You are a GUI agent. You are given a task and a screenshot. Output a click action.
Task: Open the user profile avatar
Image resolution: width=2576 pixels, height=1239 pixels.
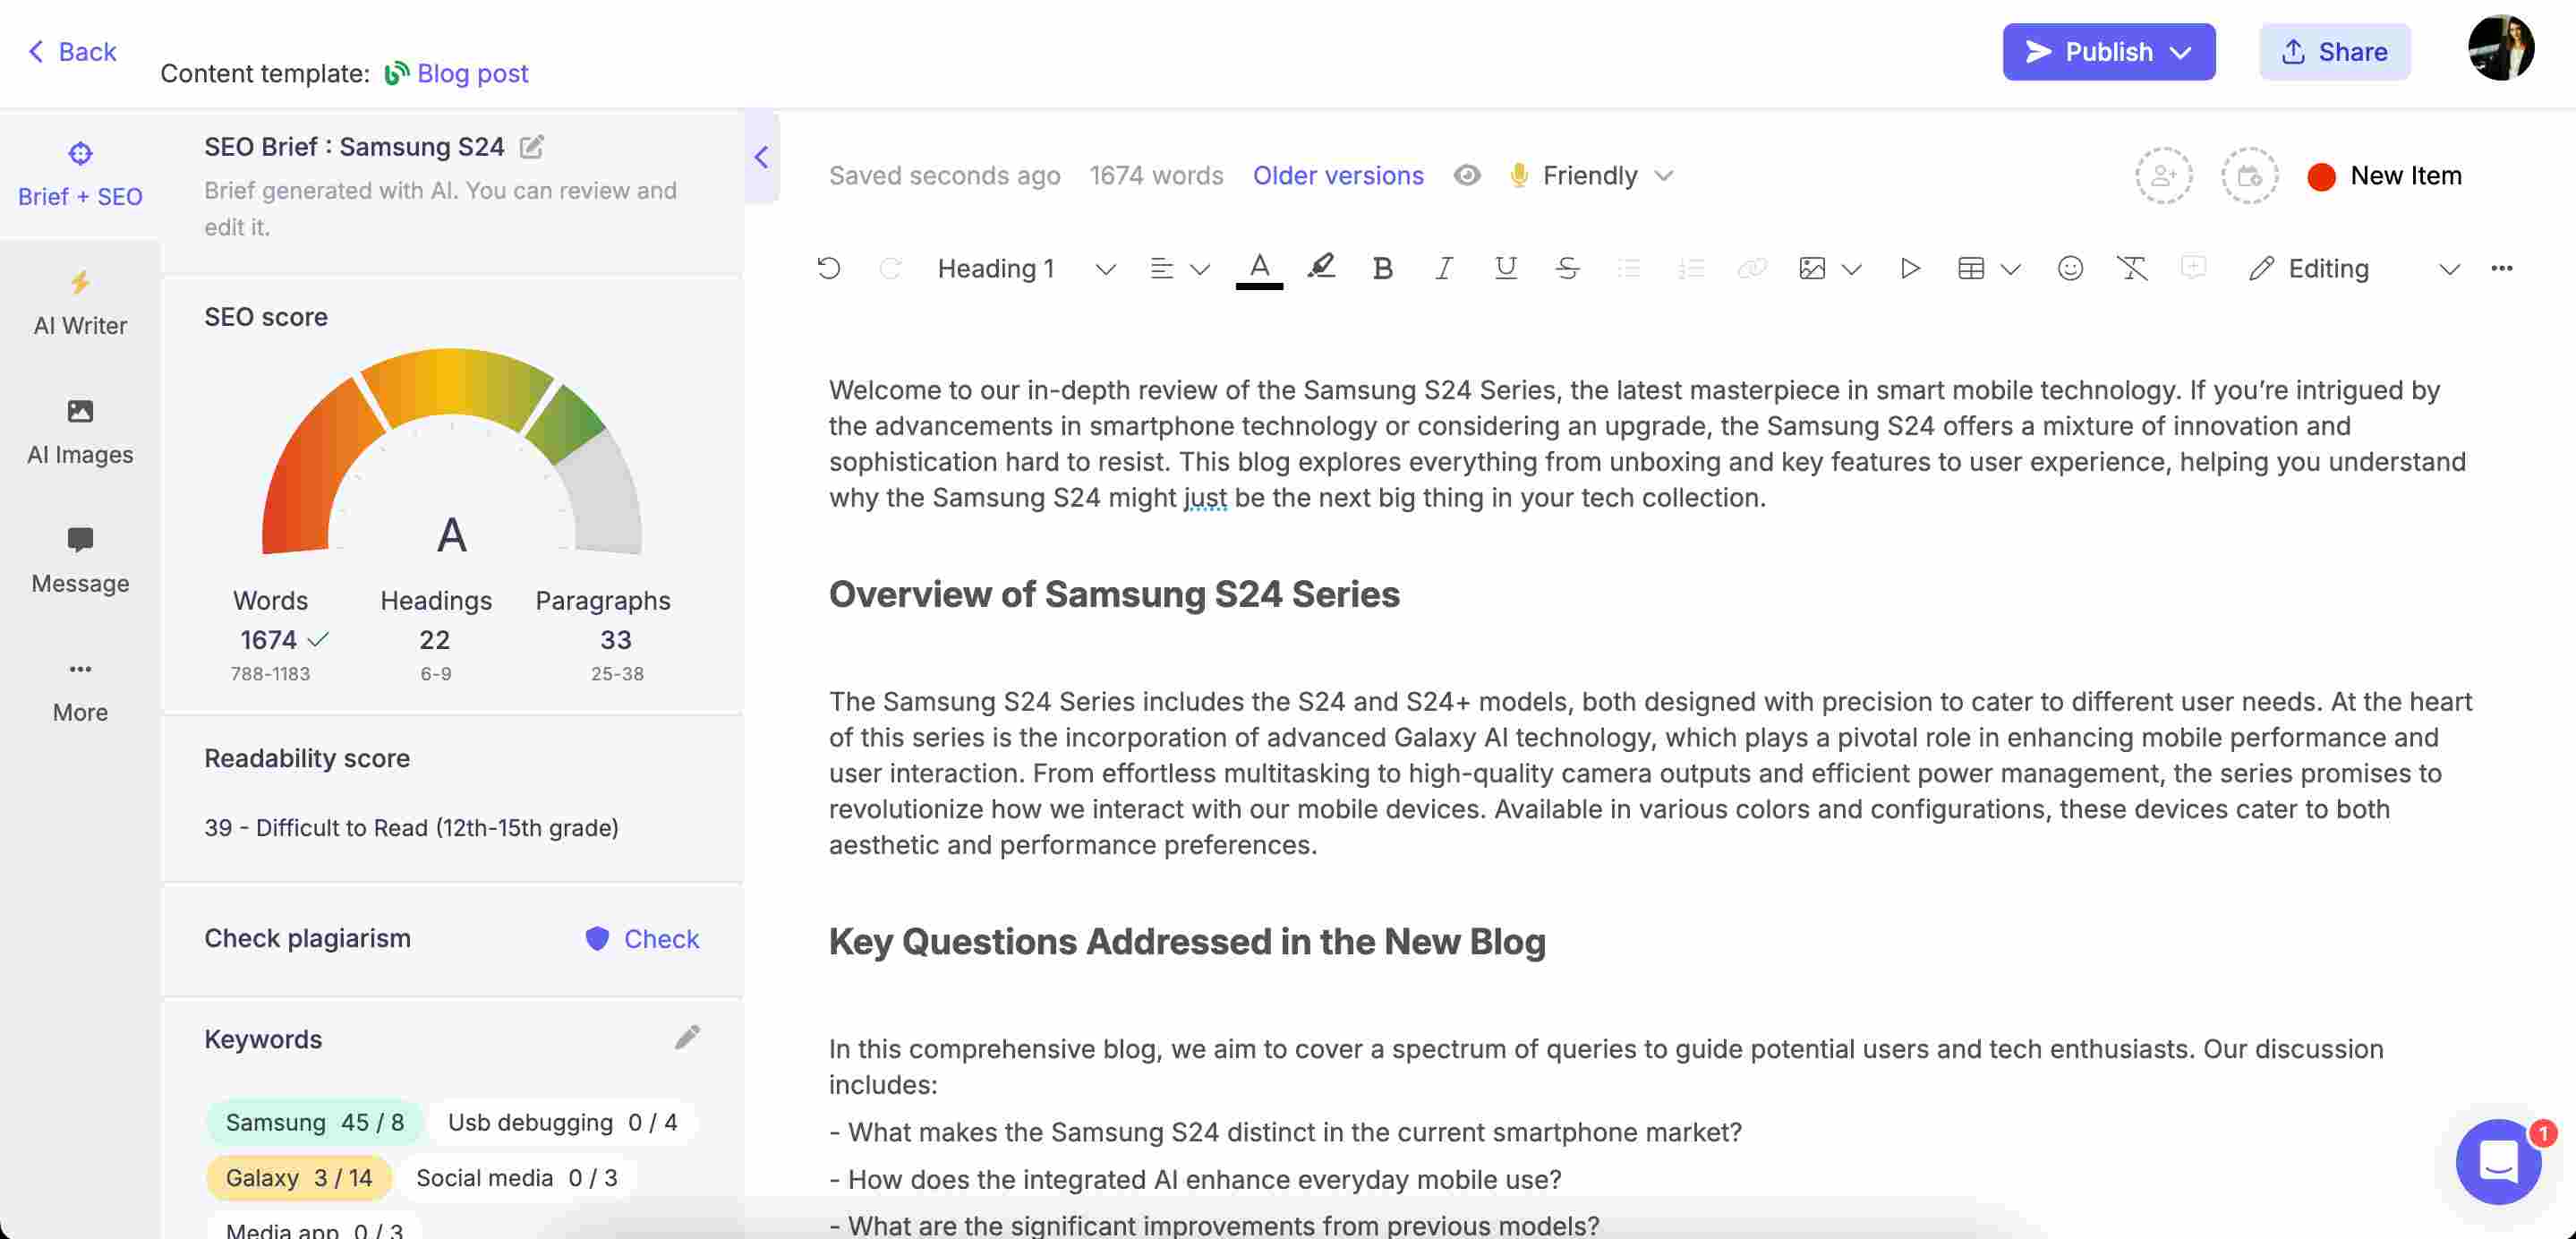point(2500,46)
